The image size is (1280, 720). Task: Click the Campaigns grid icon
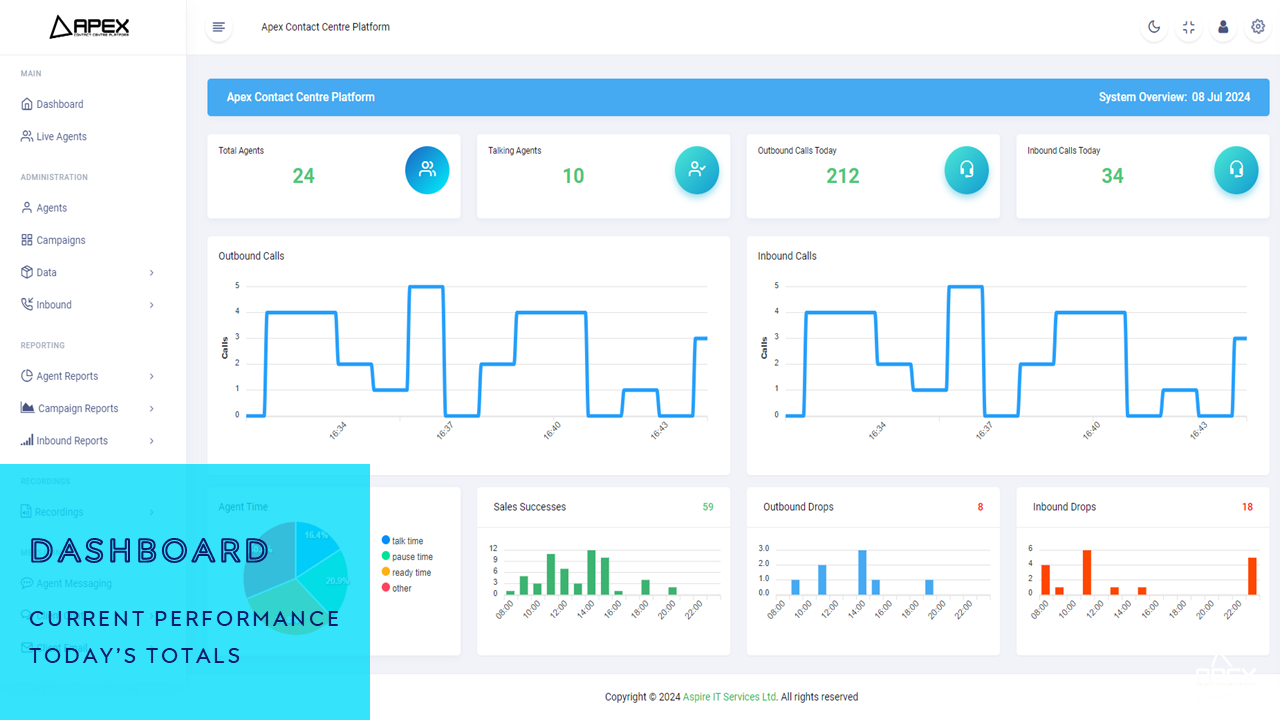(x=27, y=240)
